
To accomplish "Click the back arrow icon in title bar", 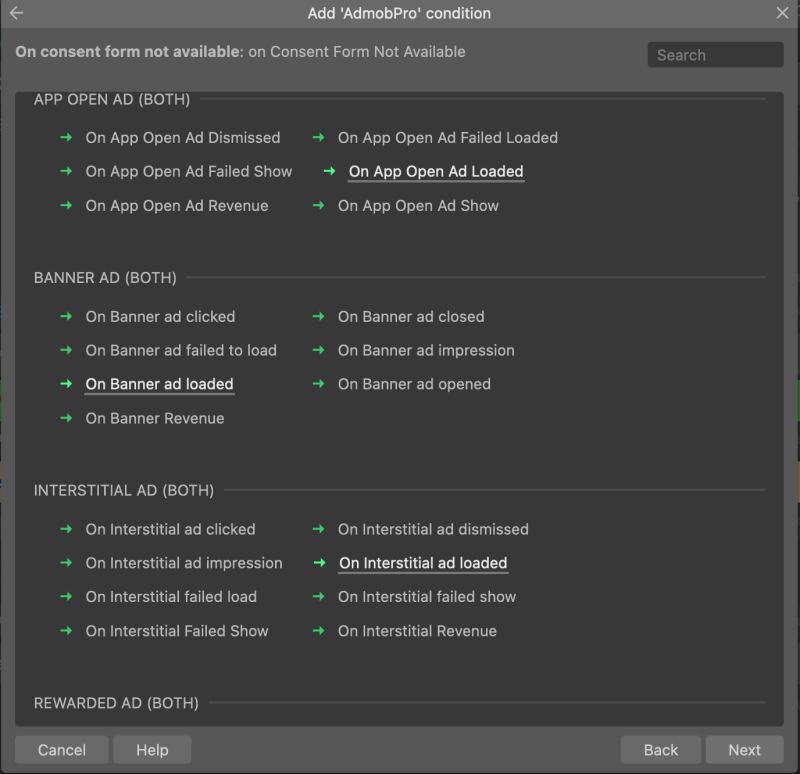I will point(16,13).
